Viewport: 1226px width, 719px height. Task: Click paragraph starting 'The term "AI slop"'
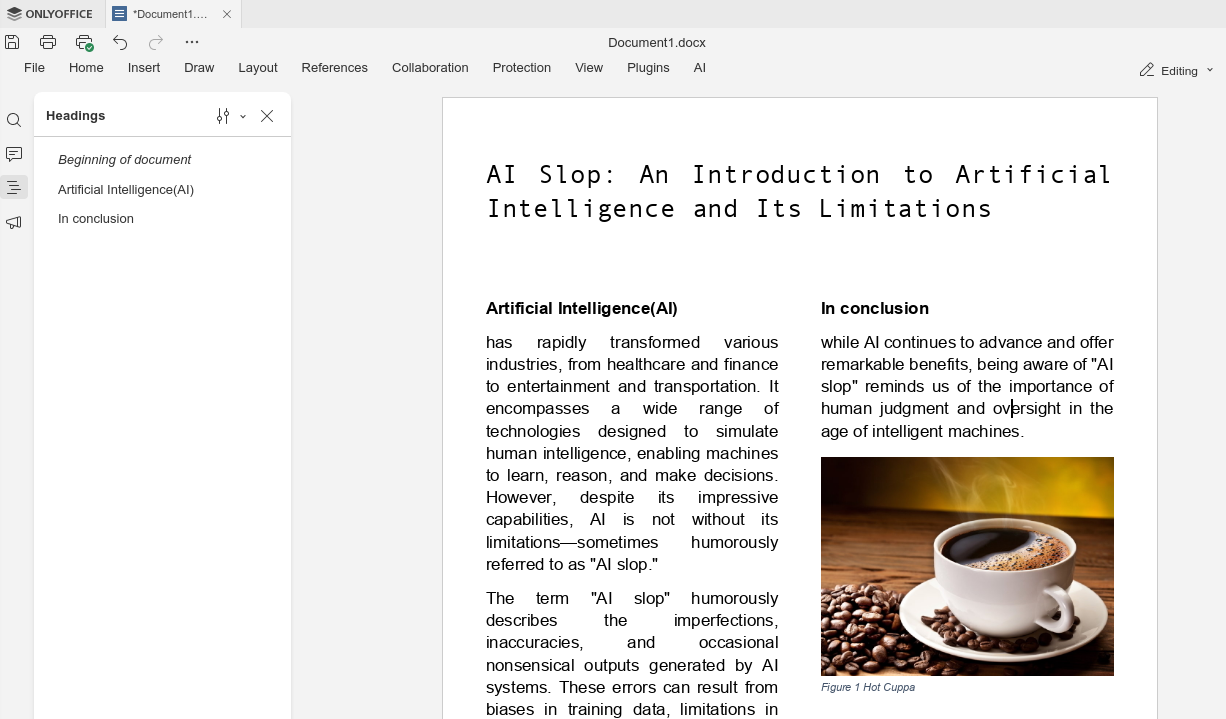coord(632,653)
